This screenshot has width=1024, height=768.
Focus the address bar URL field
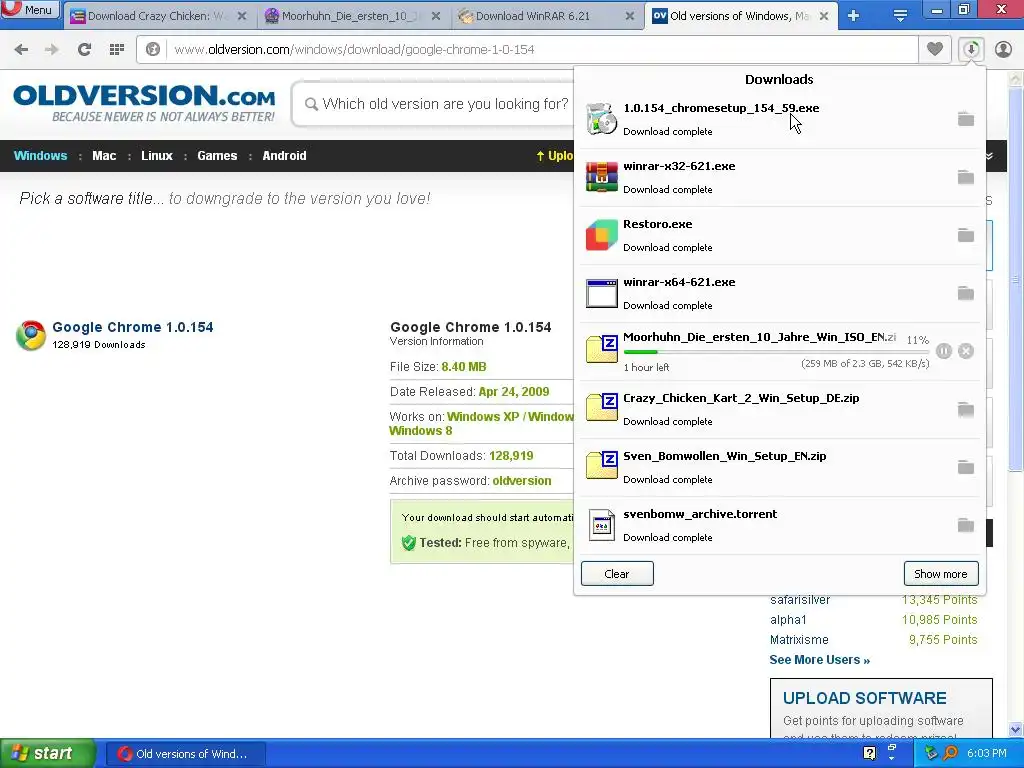(x=542, y=50)
